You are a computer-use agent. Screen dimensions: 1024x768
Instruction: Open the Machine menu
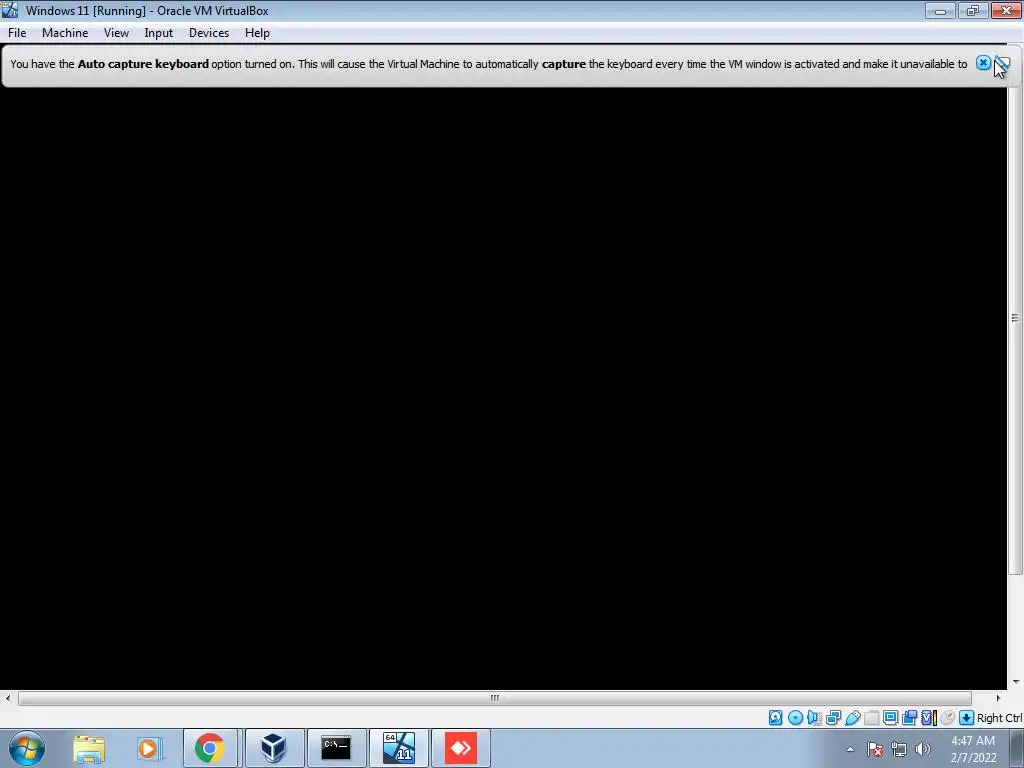pos(65,33)
